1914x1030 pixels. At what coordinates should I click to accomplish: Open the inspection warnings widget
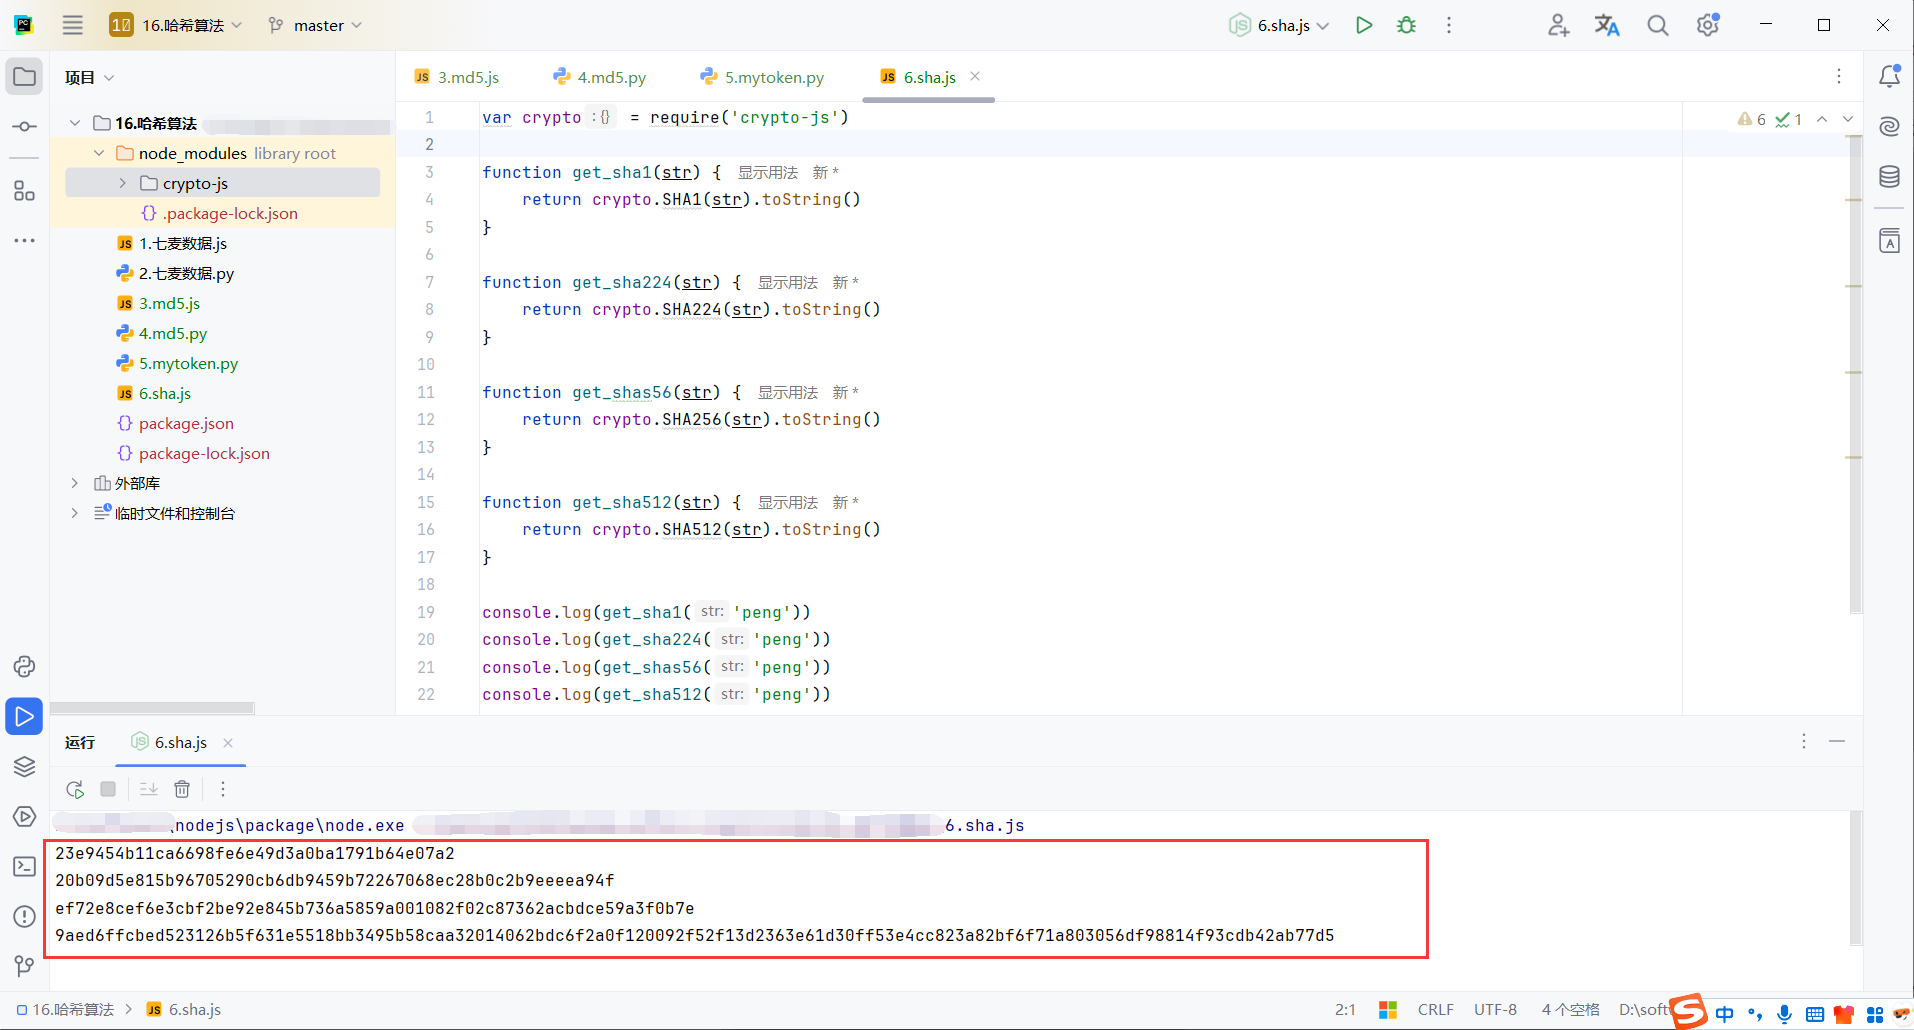pos(1770,119)
